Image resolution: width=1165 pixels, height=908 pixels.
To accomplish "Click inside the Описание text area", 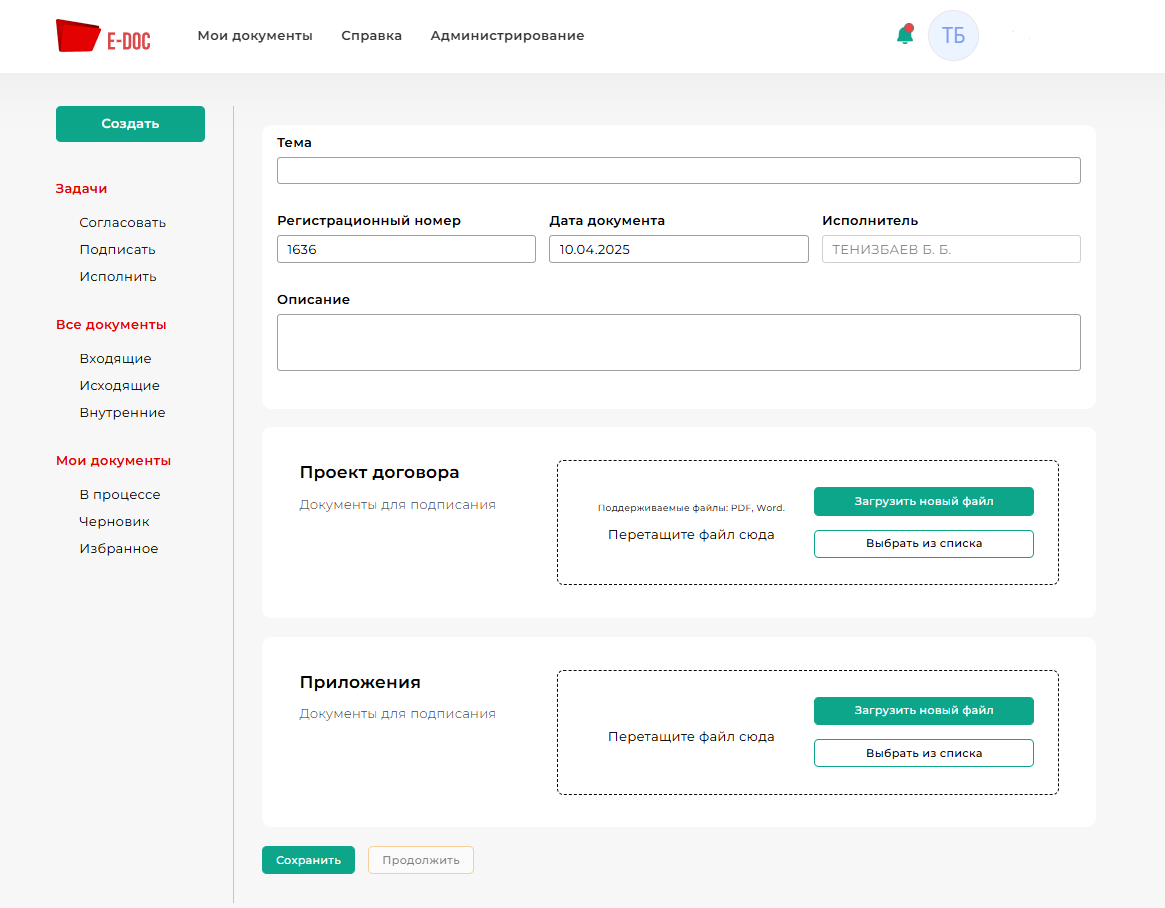I will coord(678,343).
